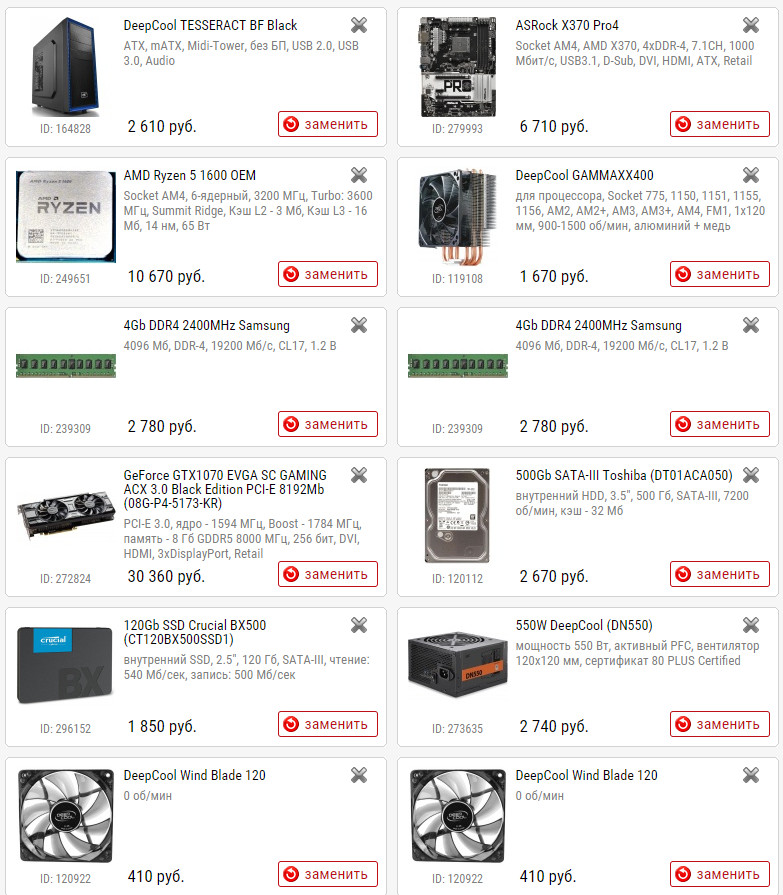Viewport: 783px width, 895px height.
Task: Remove DeepCool GAMMAXX400 cooler from build
Action: [x=751, y=175]
